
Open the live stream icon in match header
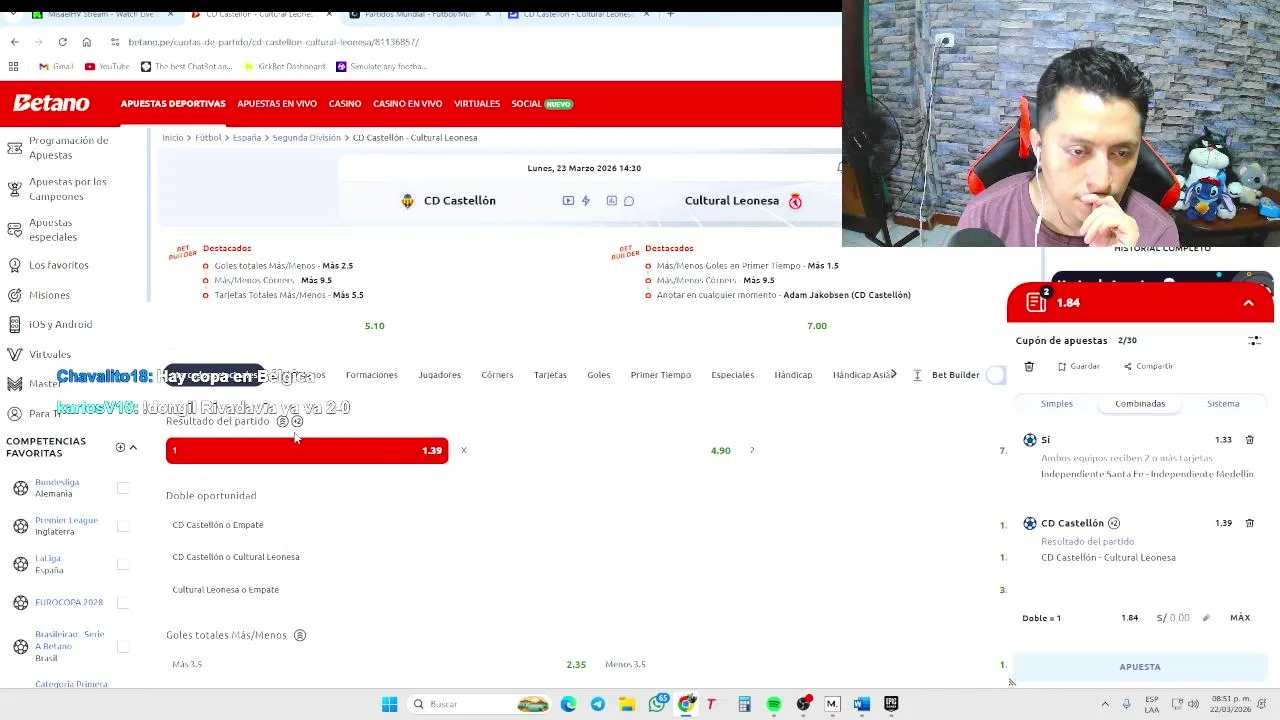tap(568, 201)
